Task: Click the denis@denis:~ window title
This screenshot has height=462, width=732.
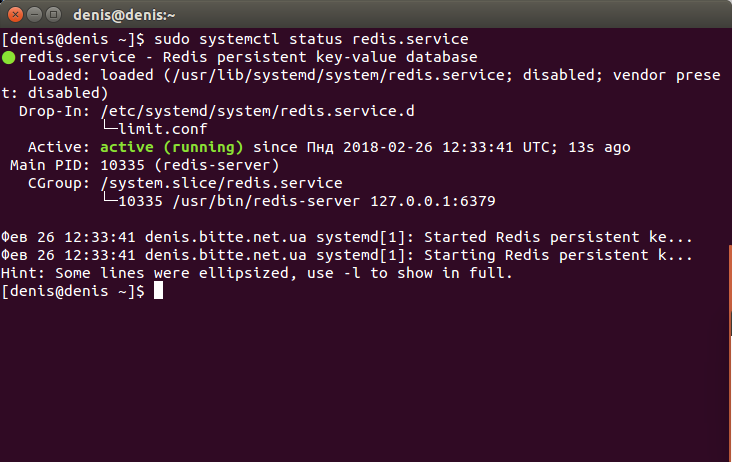Action: pos(124,15)
